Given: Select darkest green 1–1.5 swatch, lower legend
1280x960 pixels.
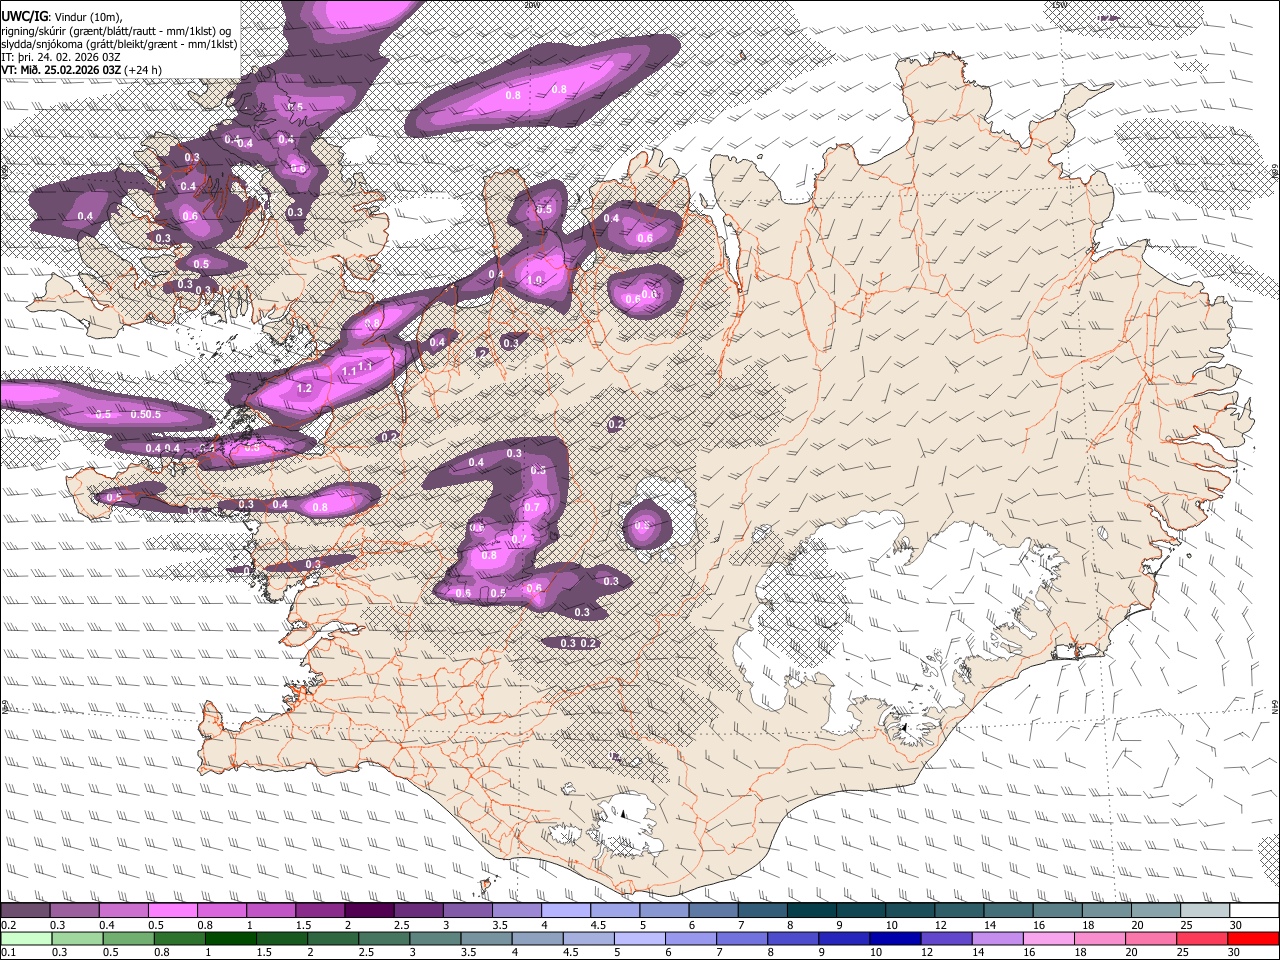Looking at the screenshot, I should 230,938.
